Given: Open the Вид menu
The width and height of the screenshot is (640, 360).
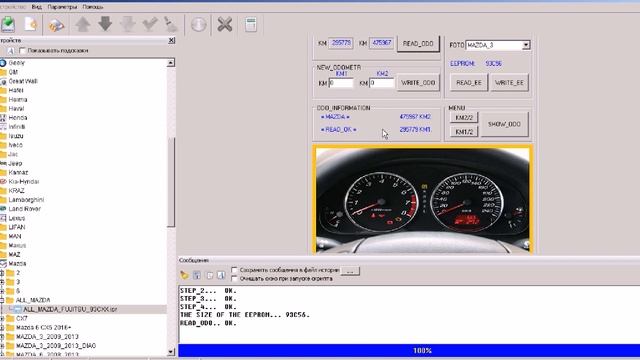Looking at the screenshot, I should [36, 7].
